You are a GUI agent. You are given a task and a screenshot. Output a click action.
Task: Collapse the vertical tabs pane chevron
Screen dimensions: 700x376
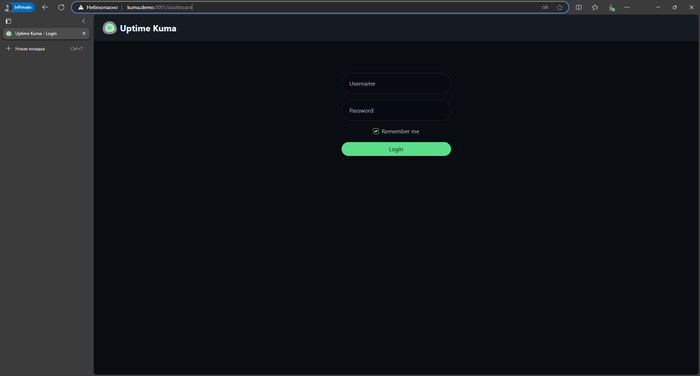83,21
